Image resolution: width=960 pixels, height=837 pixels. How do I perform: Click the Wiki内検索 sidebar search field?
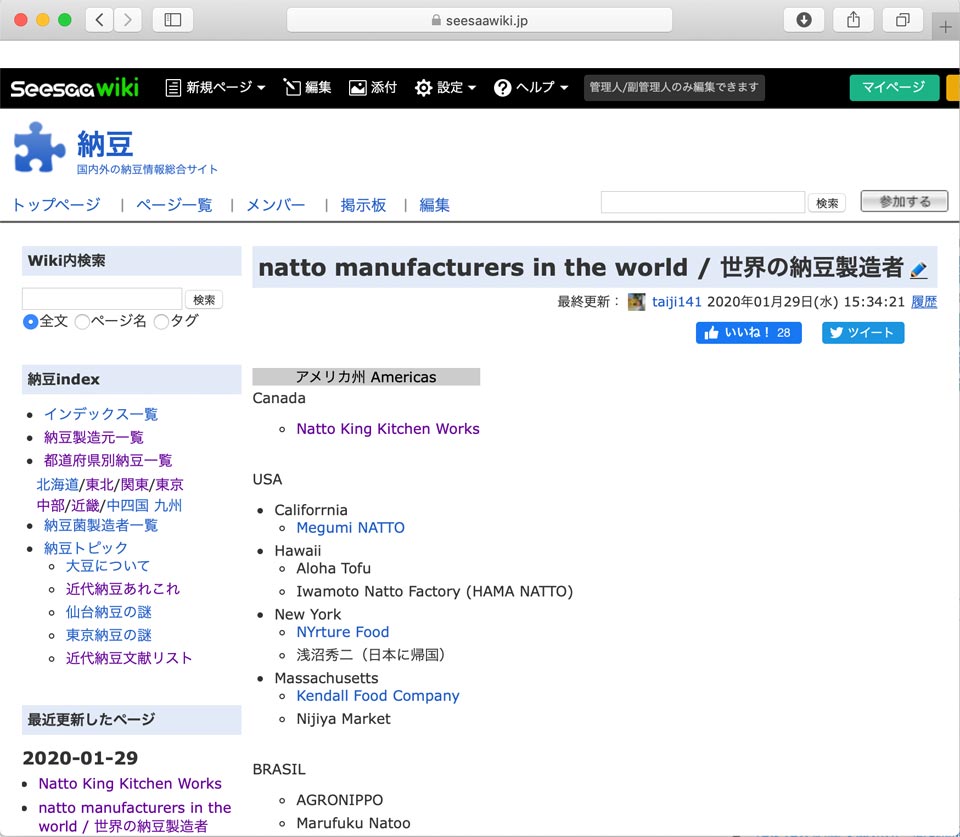click(102, 299)
